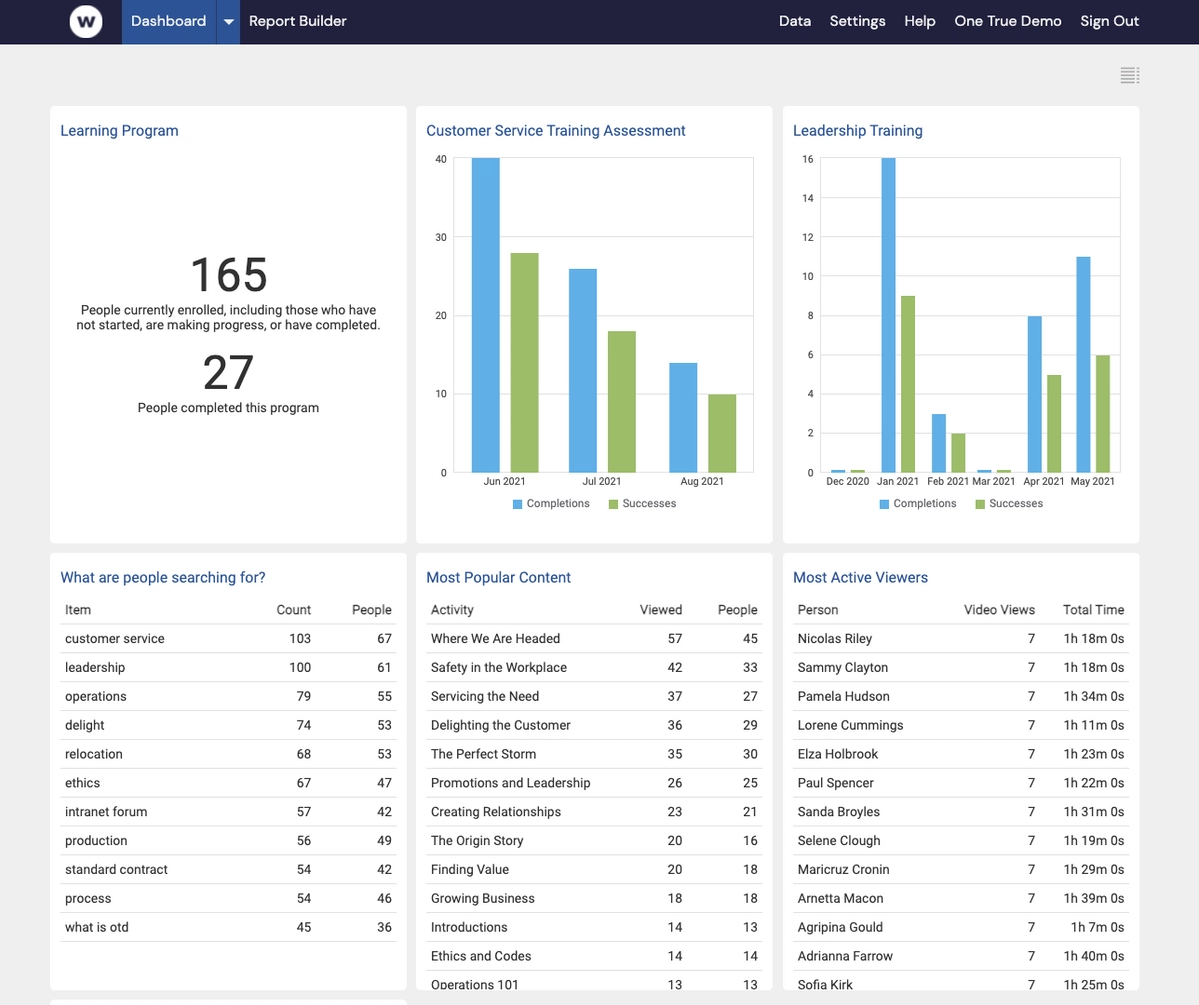Viewport: 1199px width, 1005px height.
Task: Select the Dashboard tab
Action: click(168, 20)
